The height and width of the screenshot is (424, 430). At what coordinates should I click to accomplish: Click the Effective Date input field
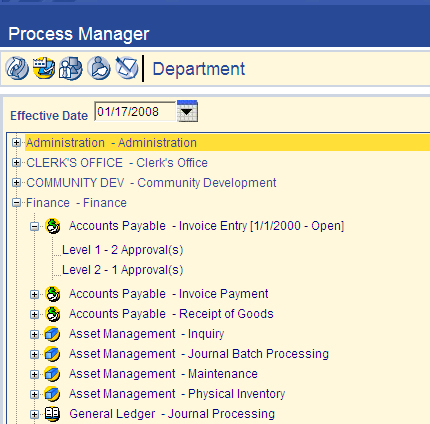(x=135, y=112)
